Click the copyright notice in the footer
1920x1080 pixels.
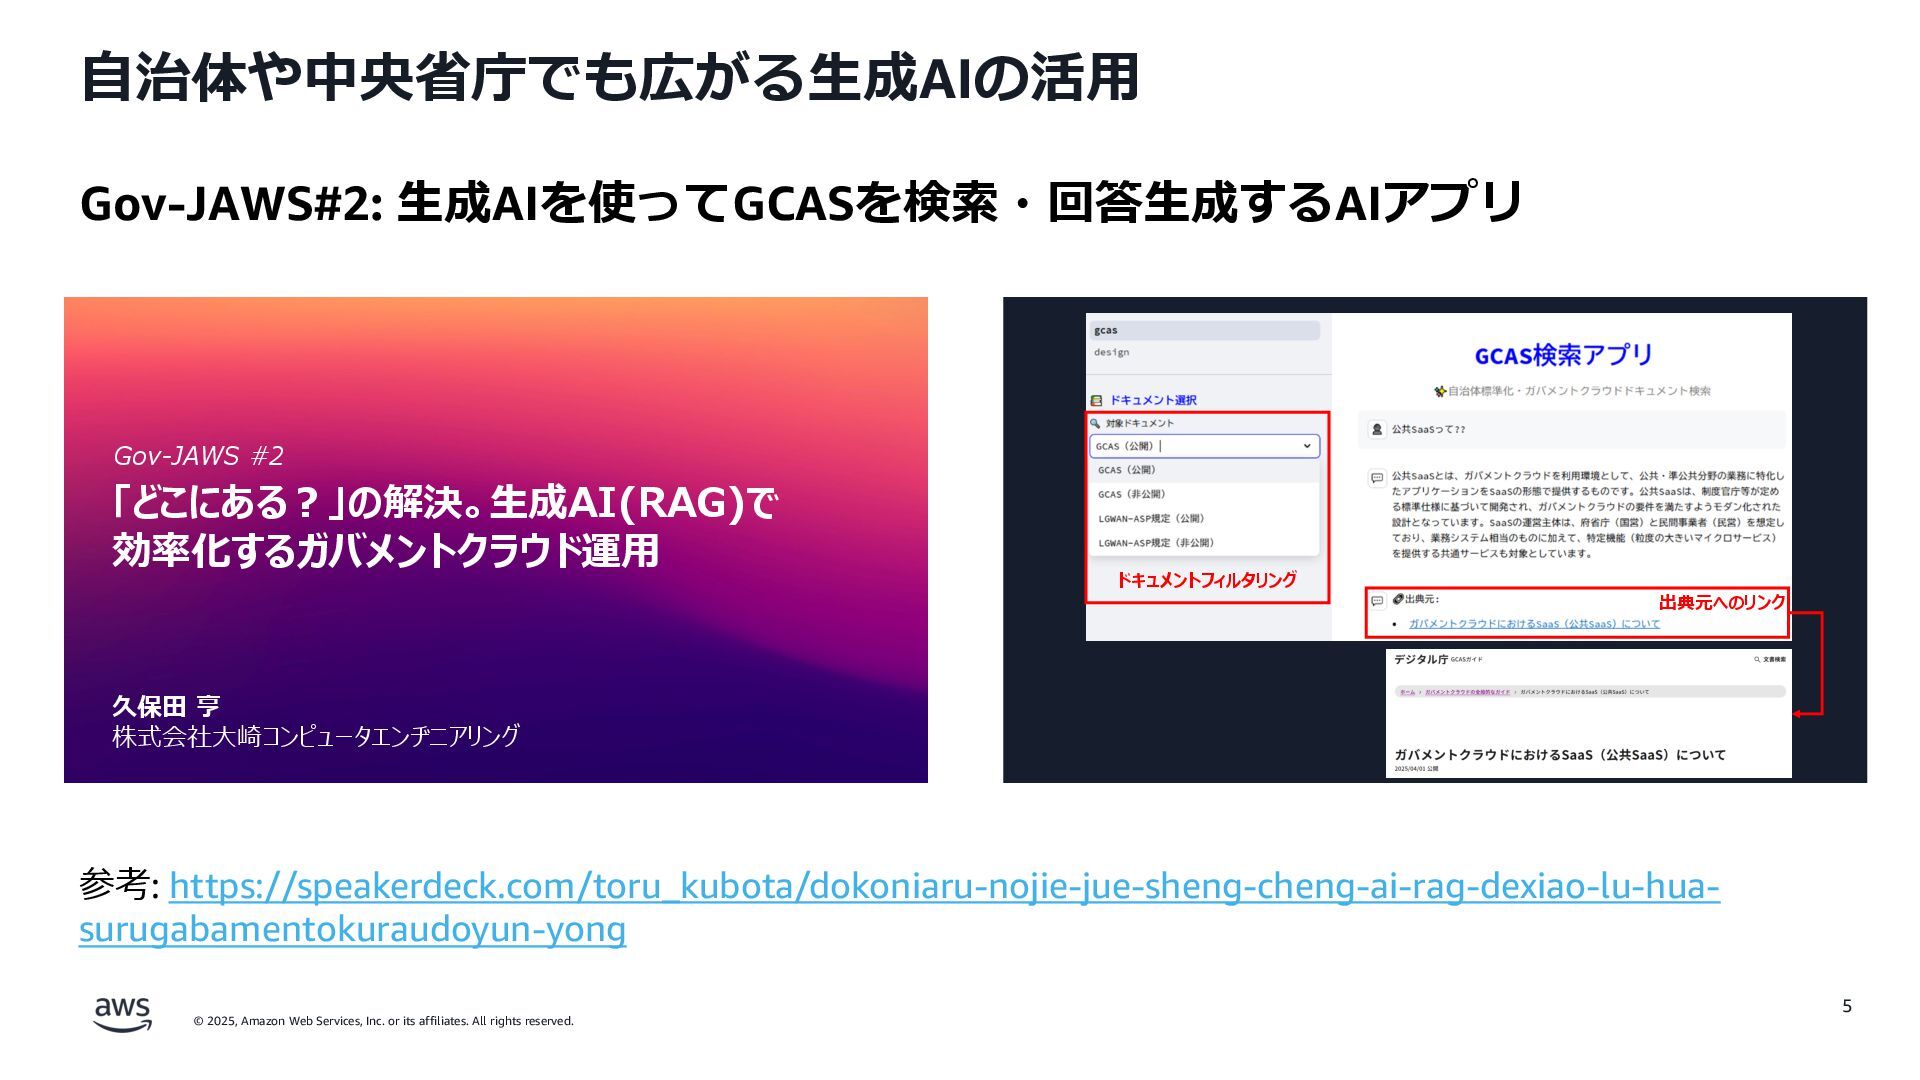[383, 1021]
